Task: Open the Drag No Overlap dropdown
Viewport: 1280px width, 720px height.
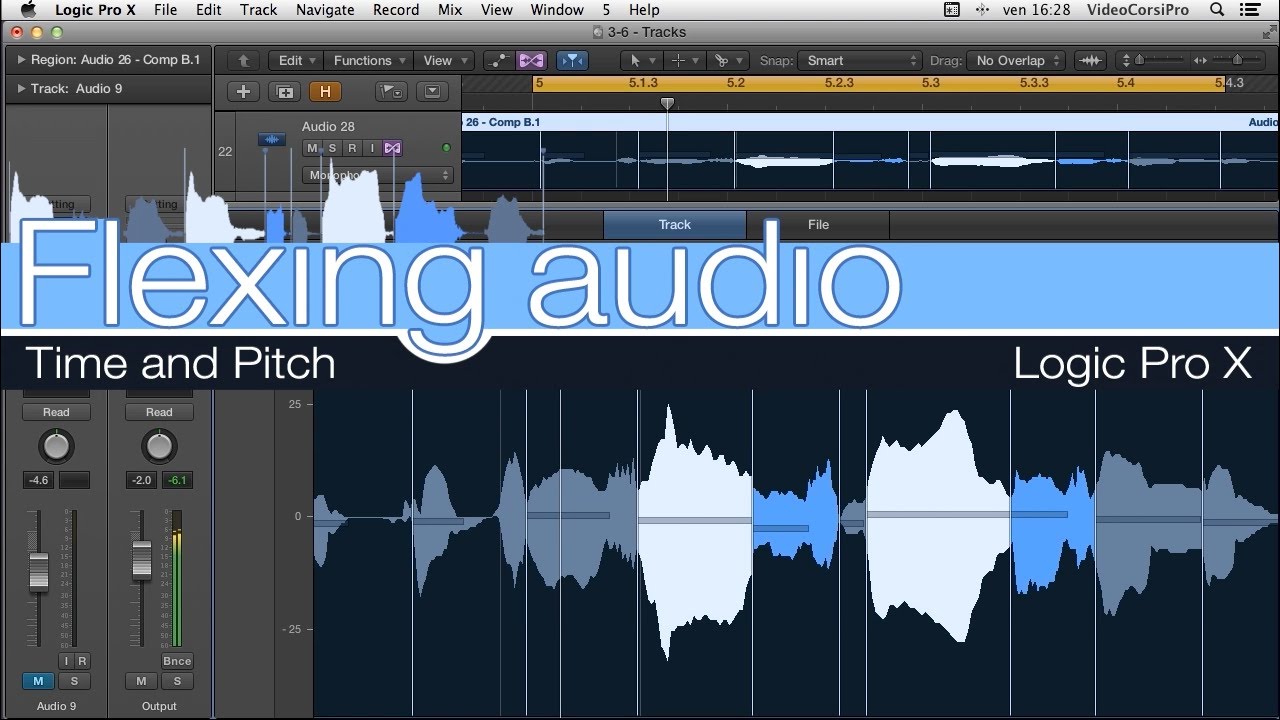Action: point(1016,60)
